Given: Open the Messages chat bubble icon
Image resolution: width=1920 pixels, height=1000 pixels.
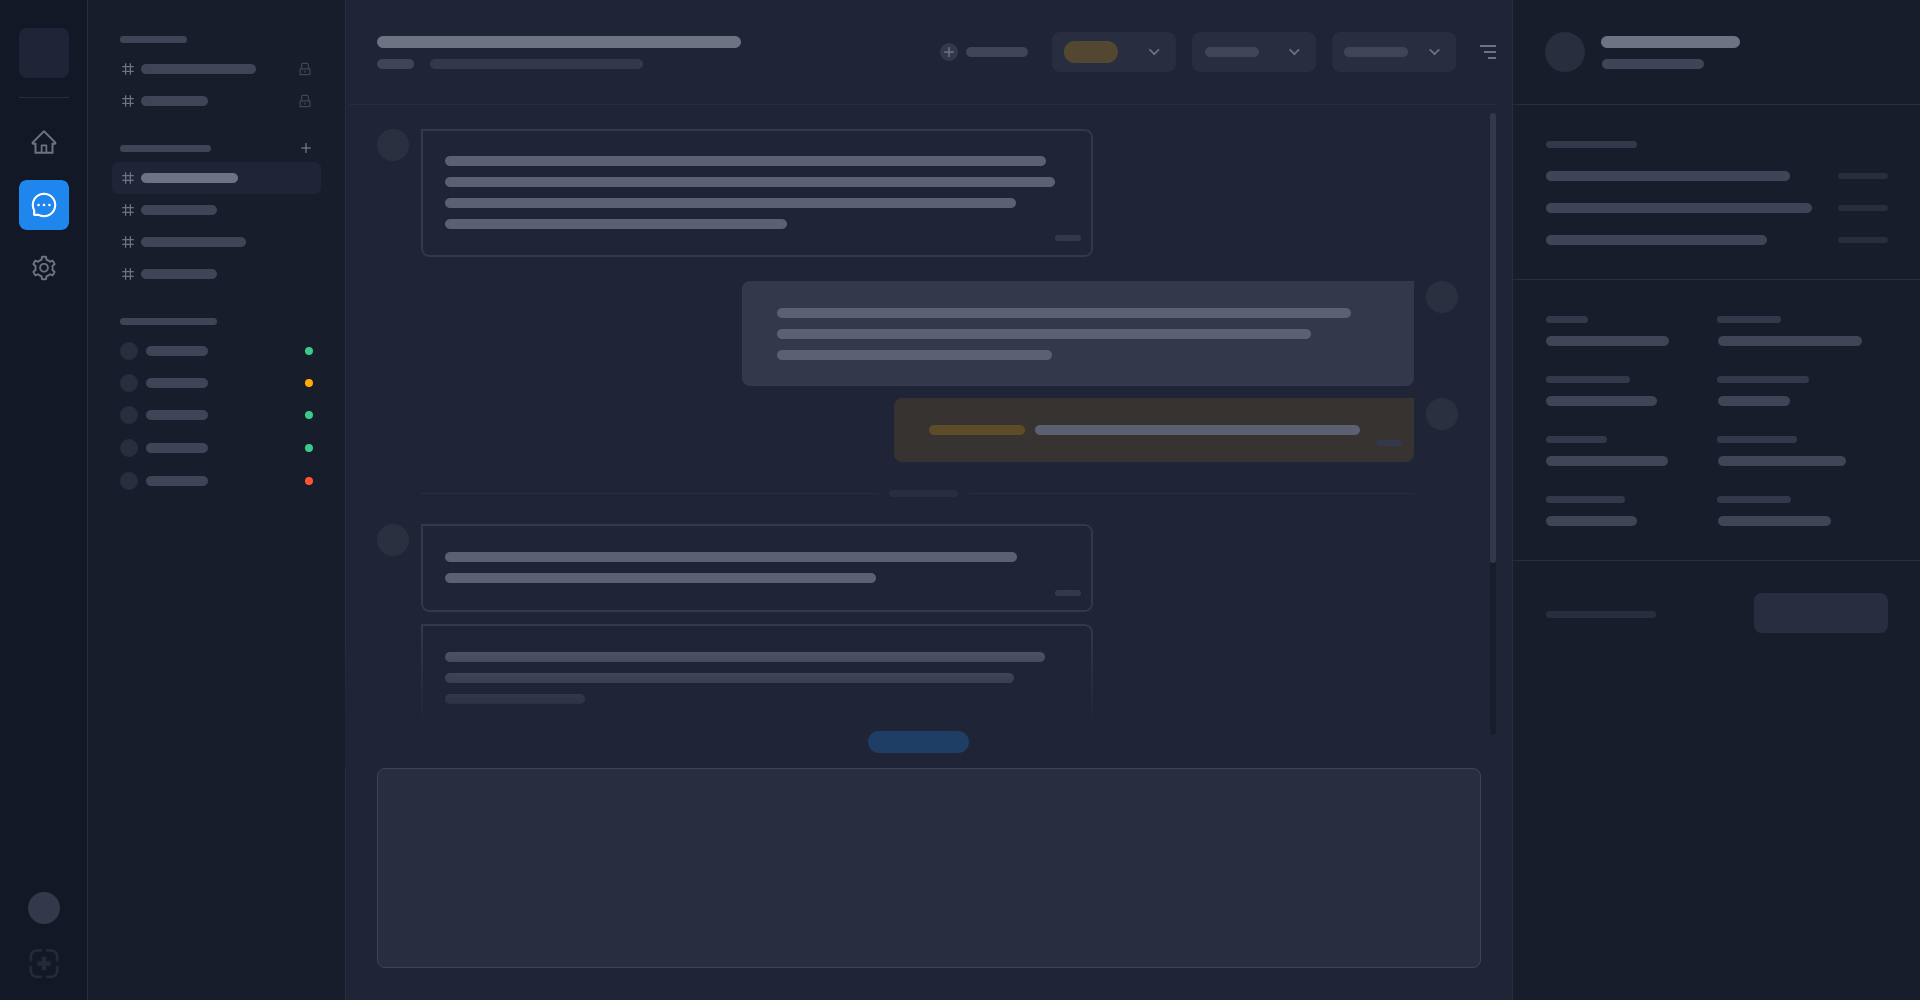Looking at the screenshot, I should pos(44,205).
